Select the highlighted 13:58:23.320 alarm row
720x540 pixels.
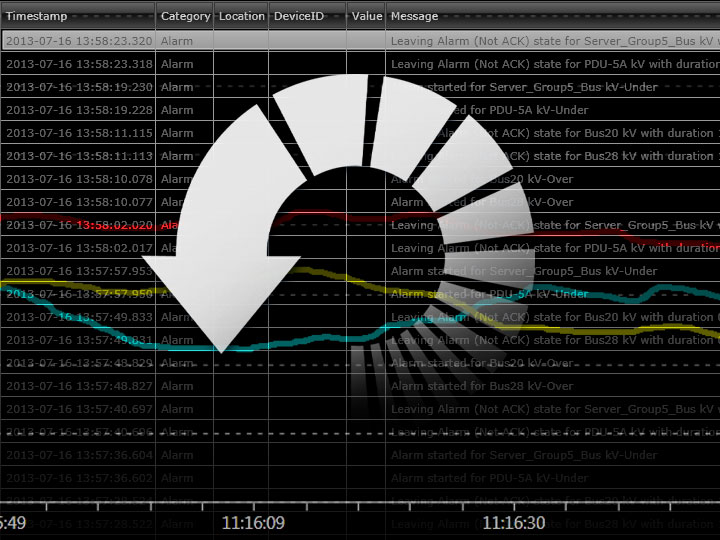80,41
